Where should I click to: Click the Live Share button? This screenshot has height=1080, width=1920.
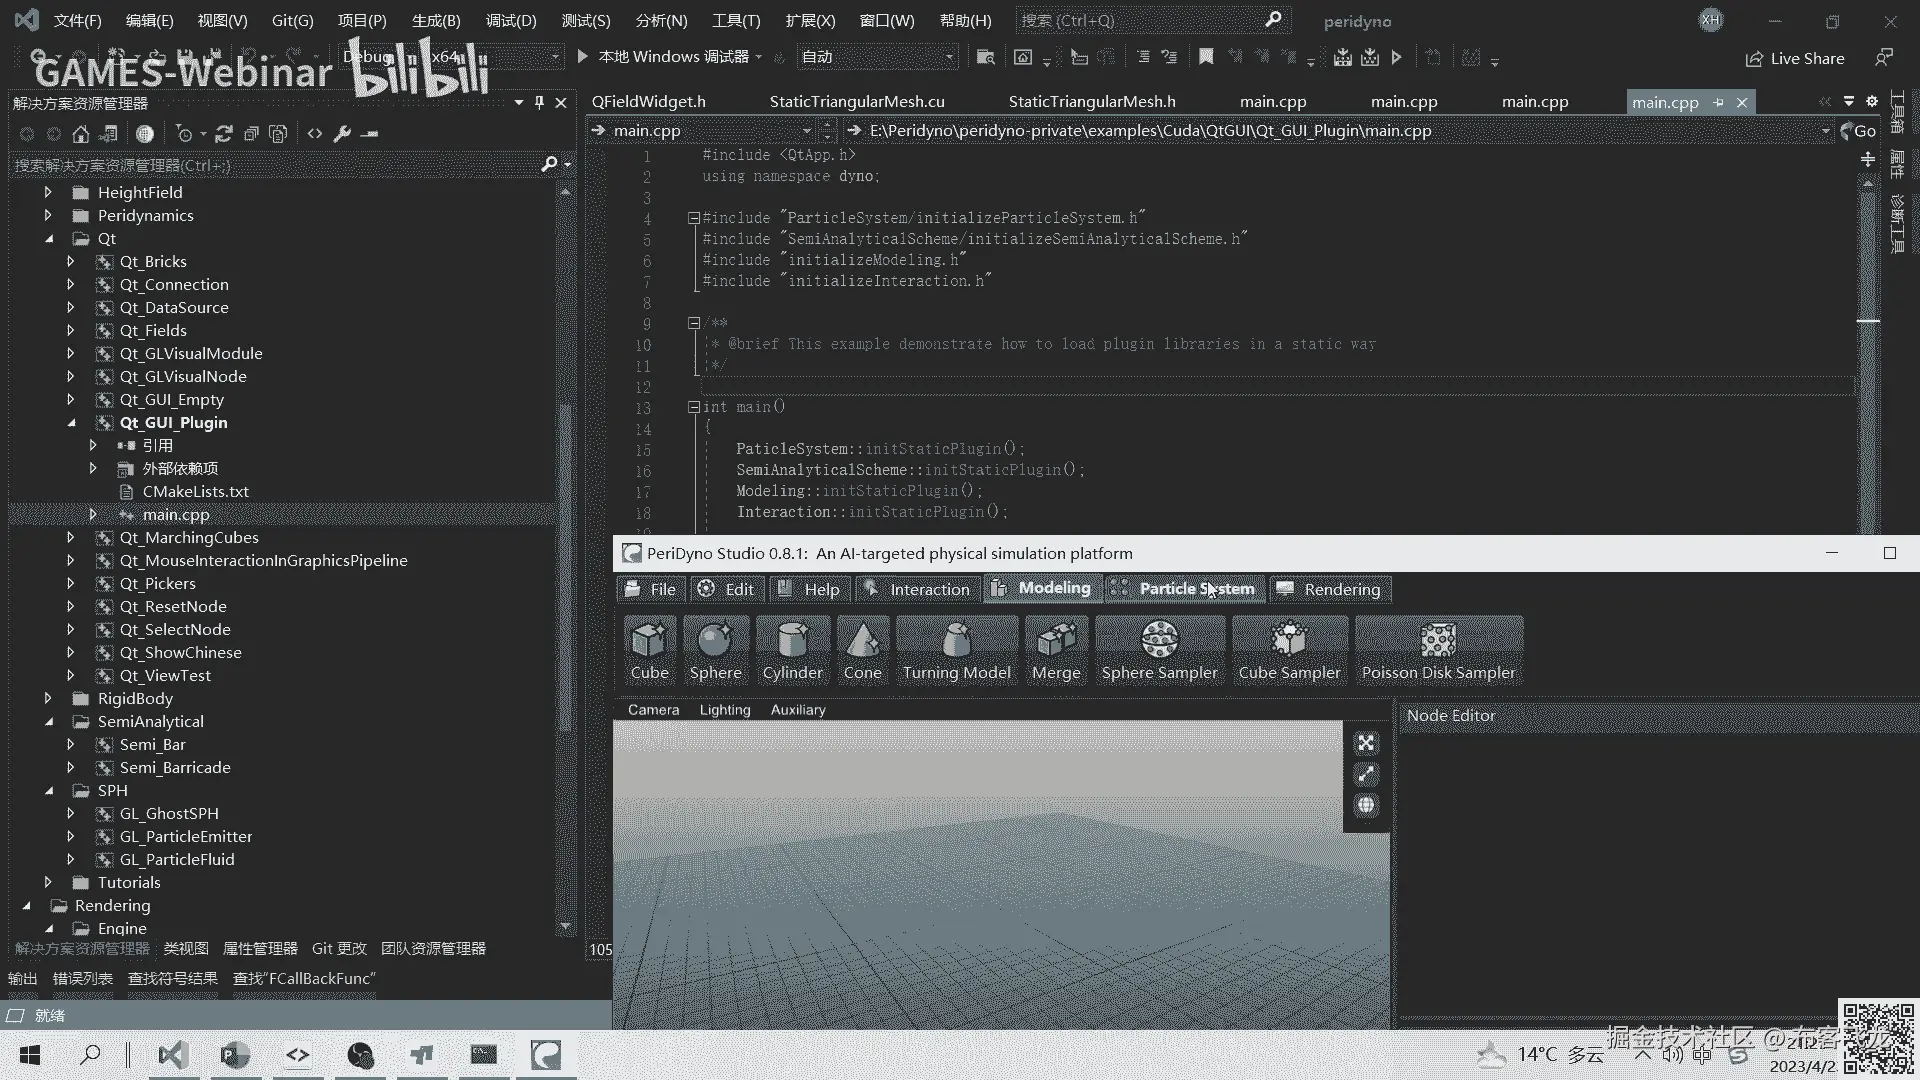pyautogui.click(x=1795, y=58)
